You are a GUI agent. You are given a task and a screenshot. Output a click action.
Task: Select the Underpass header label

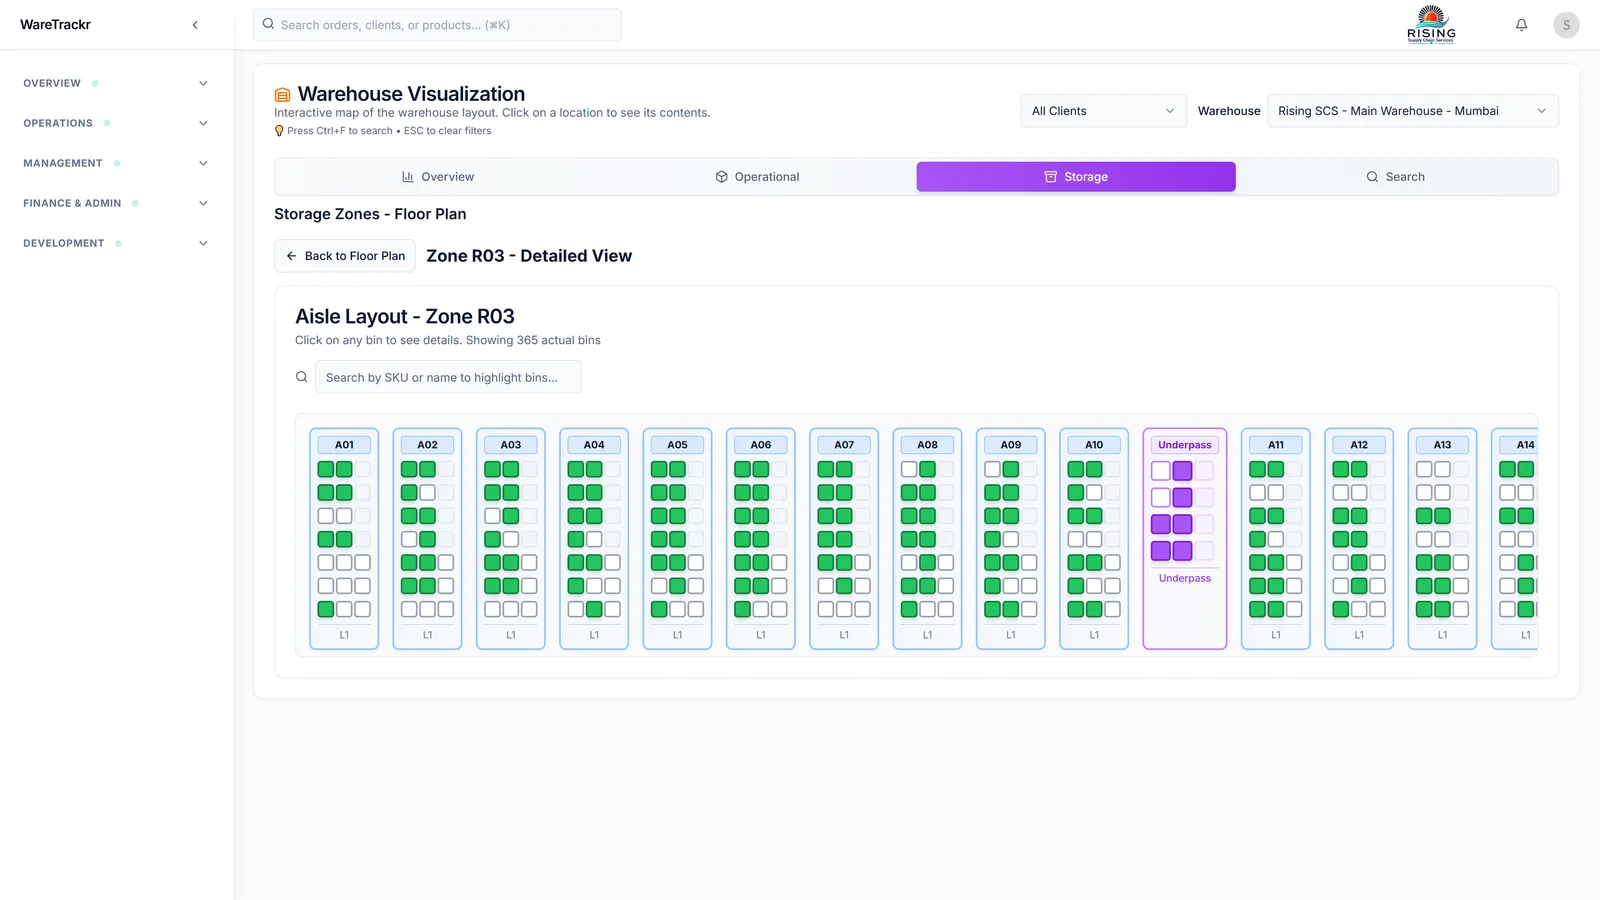coord(1184,445)
